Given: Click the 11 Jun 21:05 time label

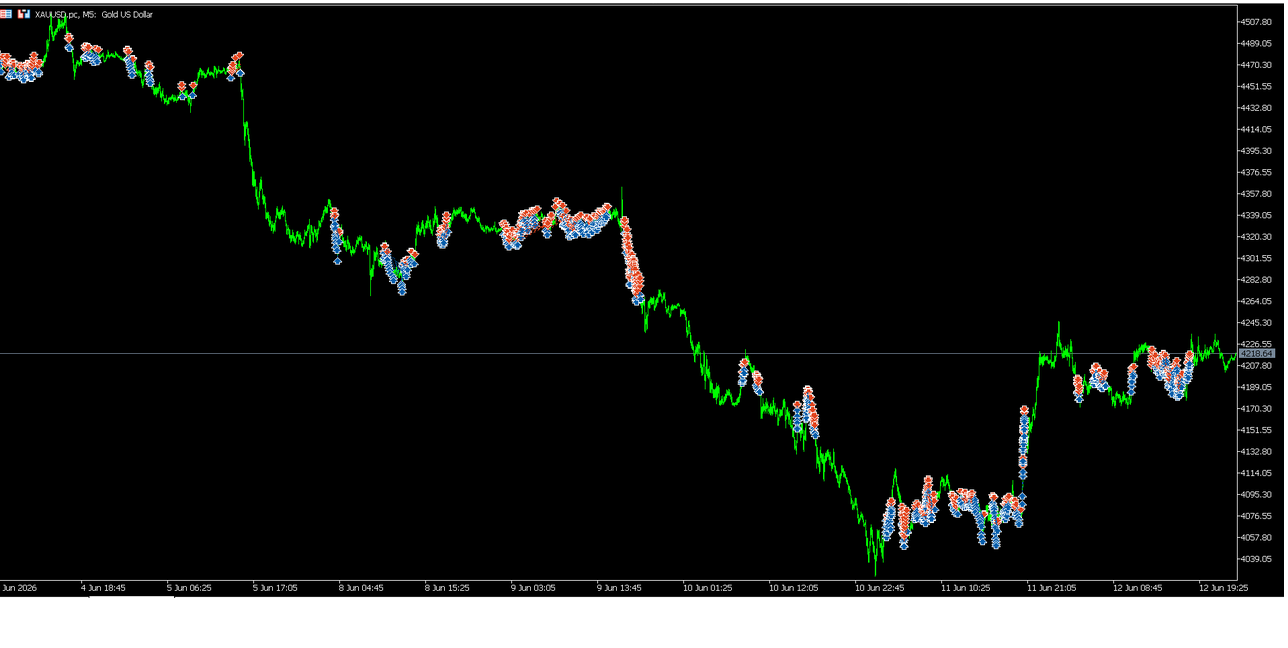Looking at the screenshot, I should [1052, 588].
